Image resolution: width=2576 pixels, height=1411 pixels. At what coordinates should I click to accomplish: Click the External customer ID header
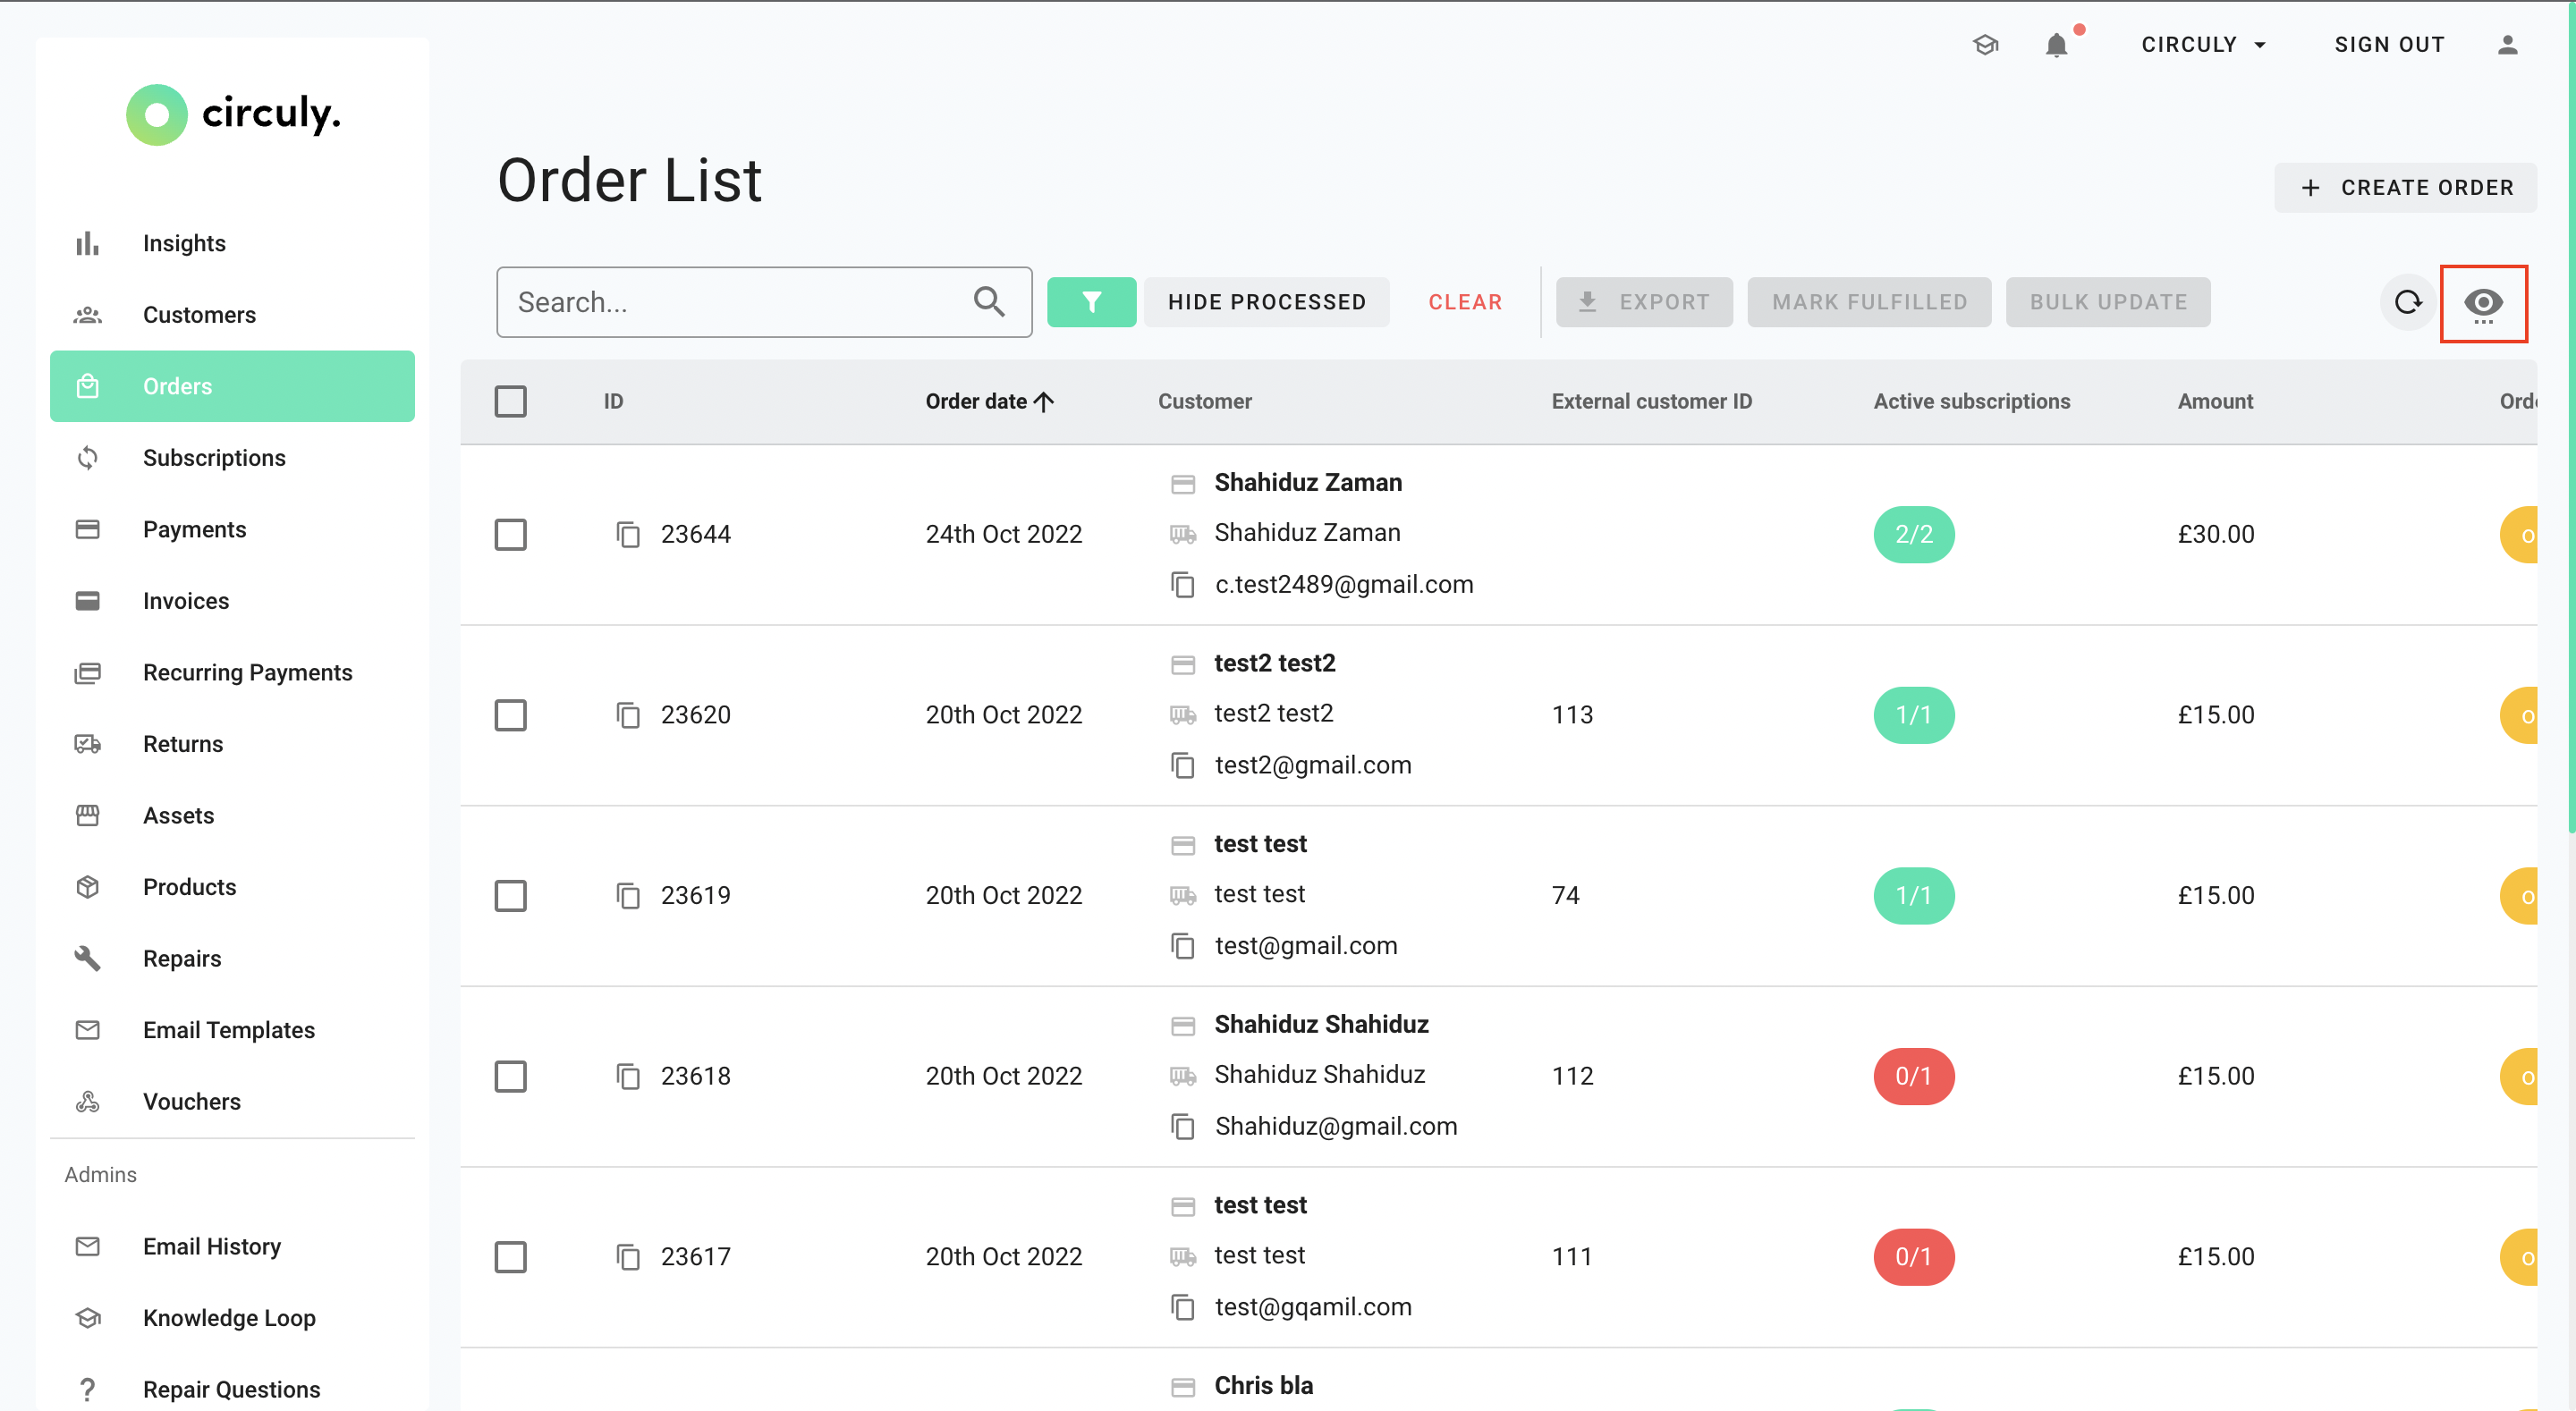1651,401
